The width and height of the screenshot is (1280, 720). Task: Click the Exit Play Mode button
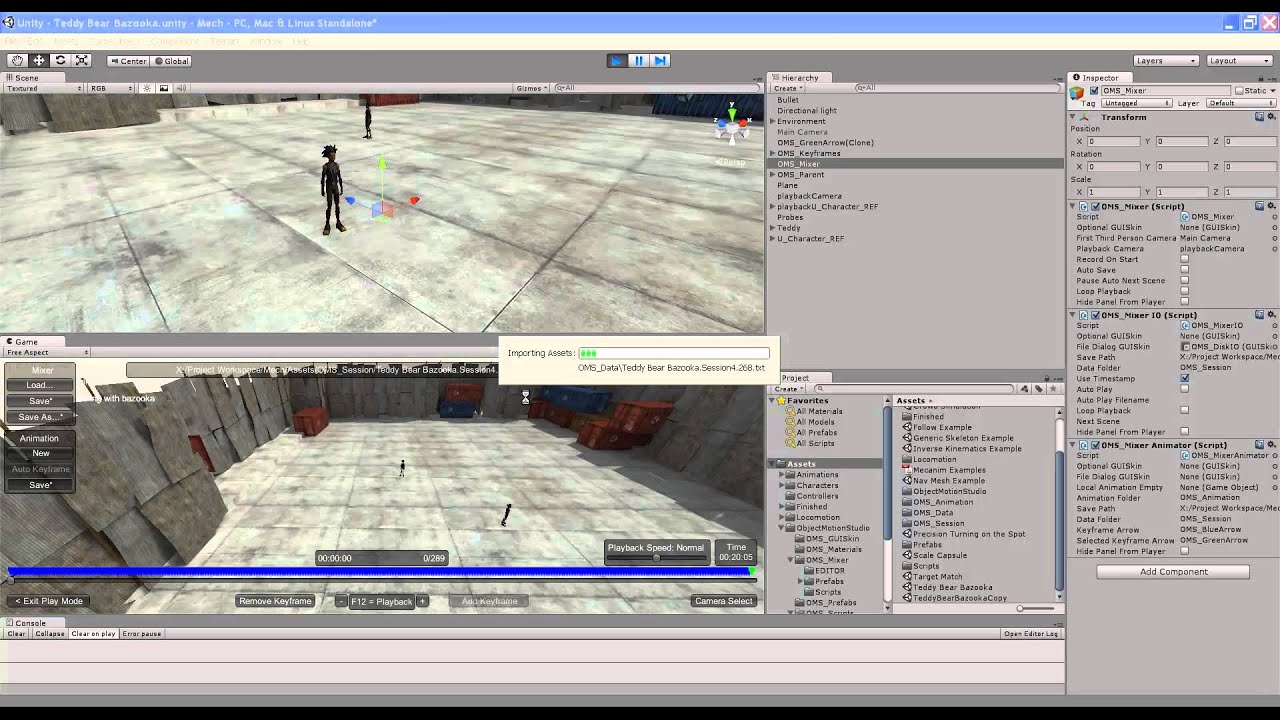point(48,601)
